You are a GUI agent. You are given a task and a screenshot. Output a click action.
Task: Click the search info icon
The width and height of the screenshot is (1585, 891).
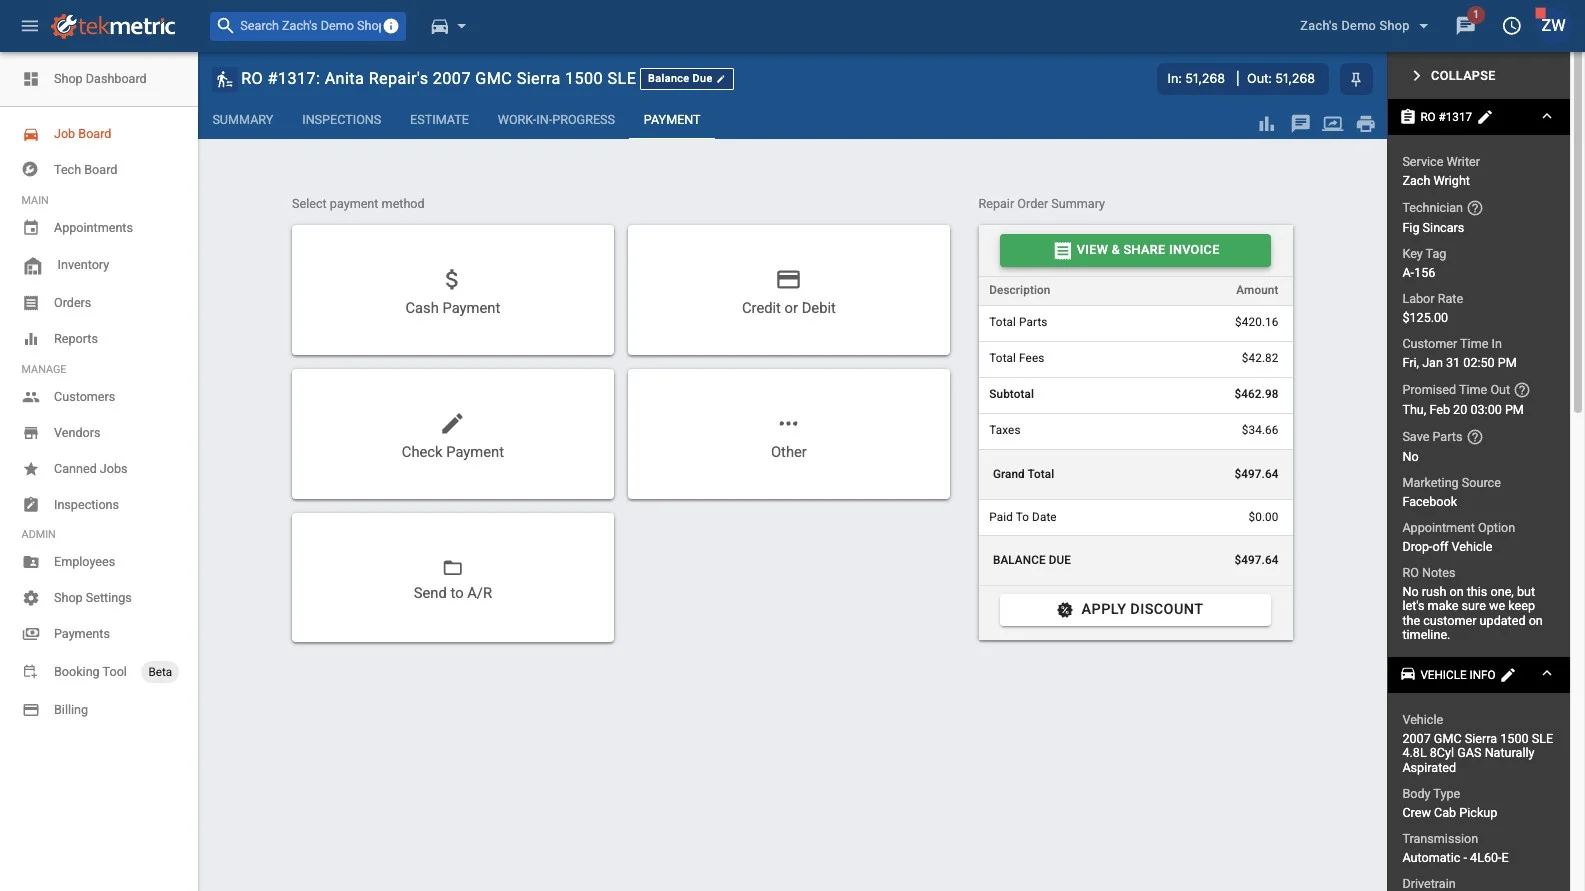tap(391, 26)
